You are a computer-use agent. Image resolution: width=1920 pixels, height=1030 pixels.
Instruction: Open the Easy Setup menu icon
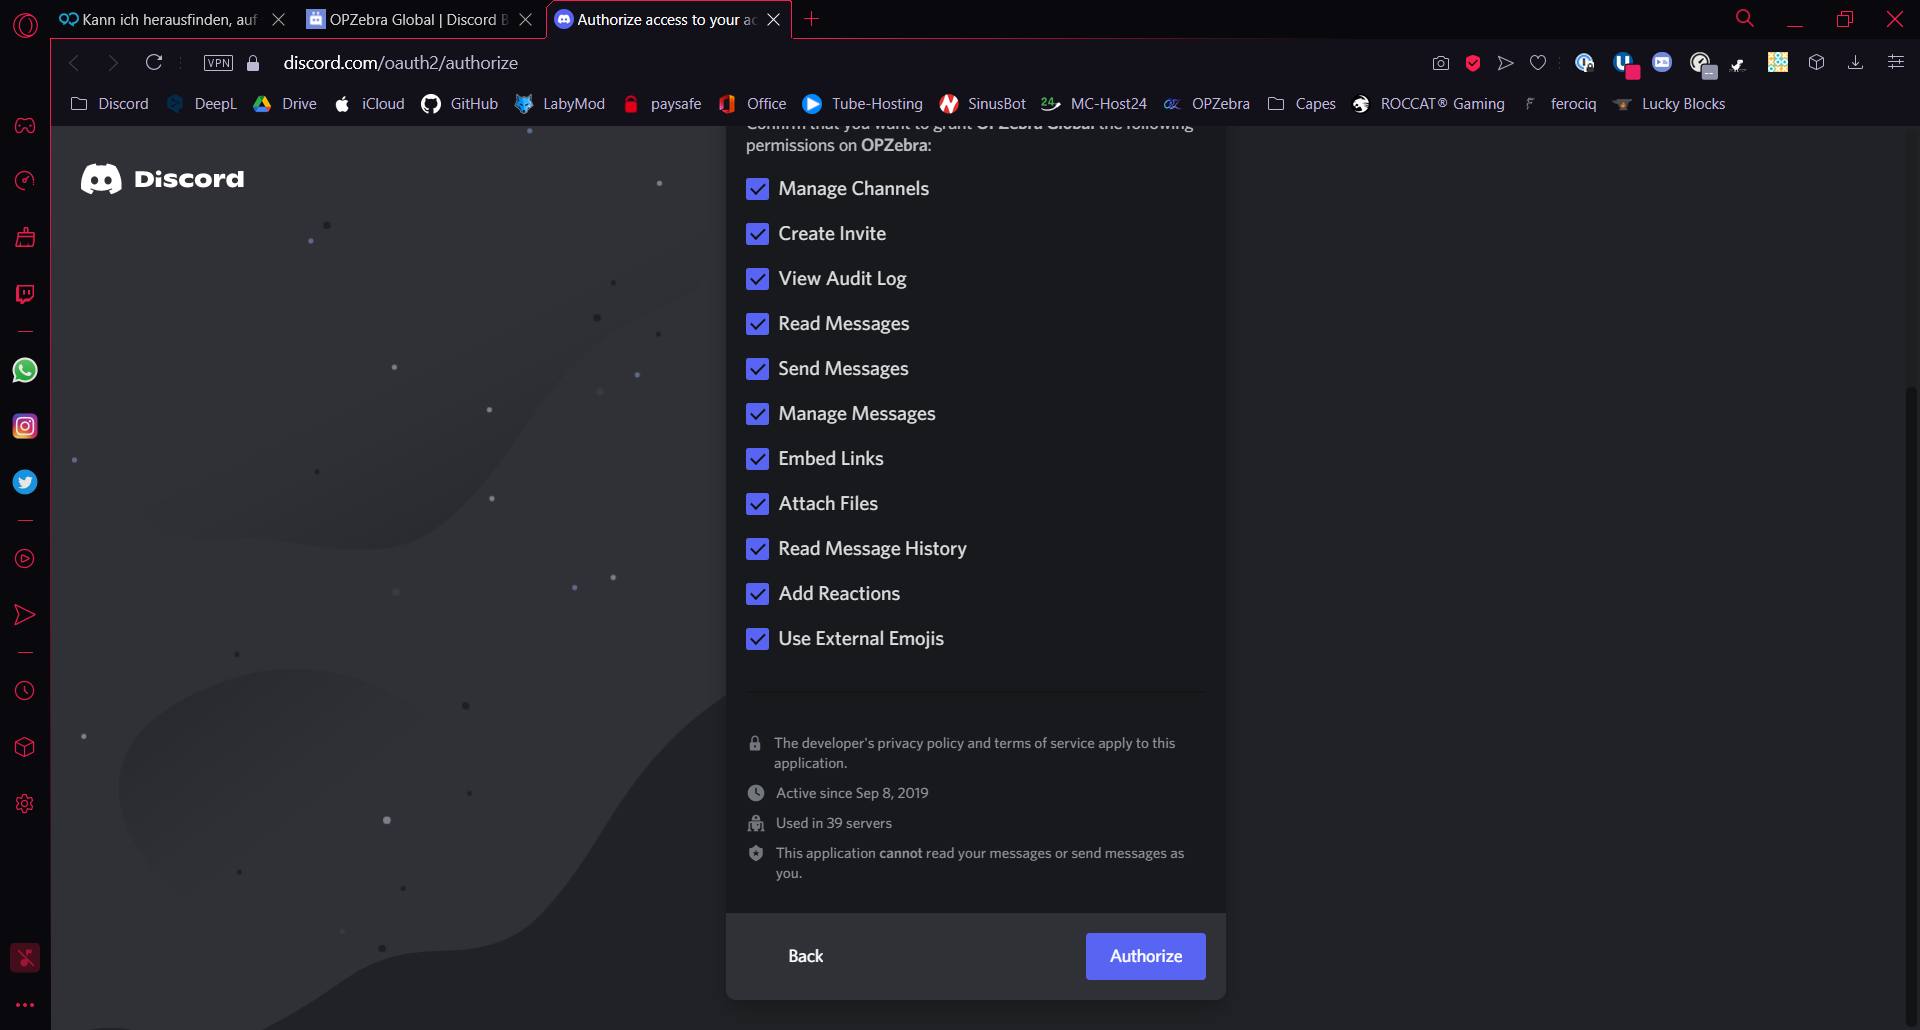(x=1895, y=63)
